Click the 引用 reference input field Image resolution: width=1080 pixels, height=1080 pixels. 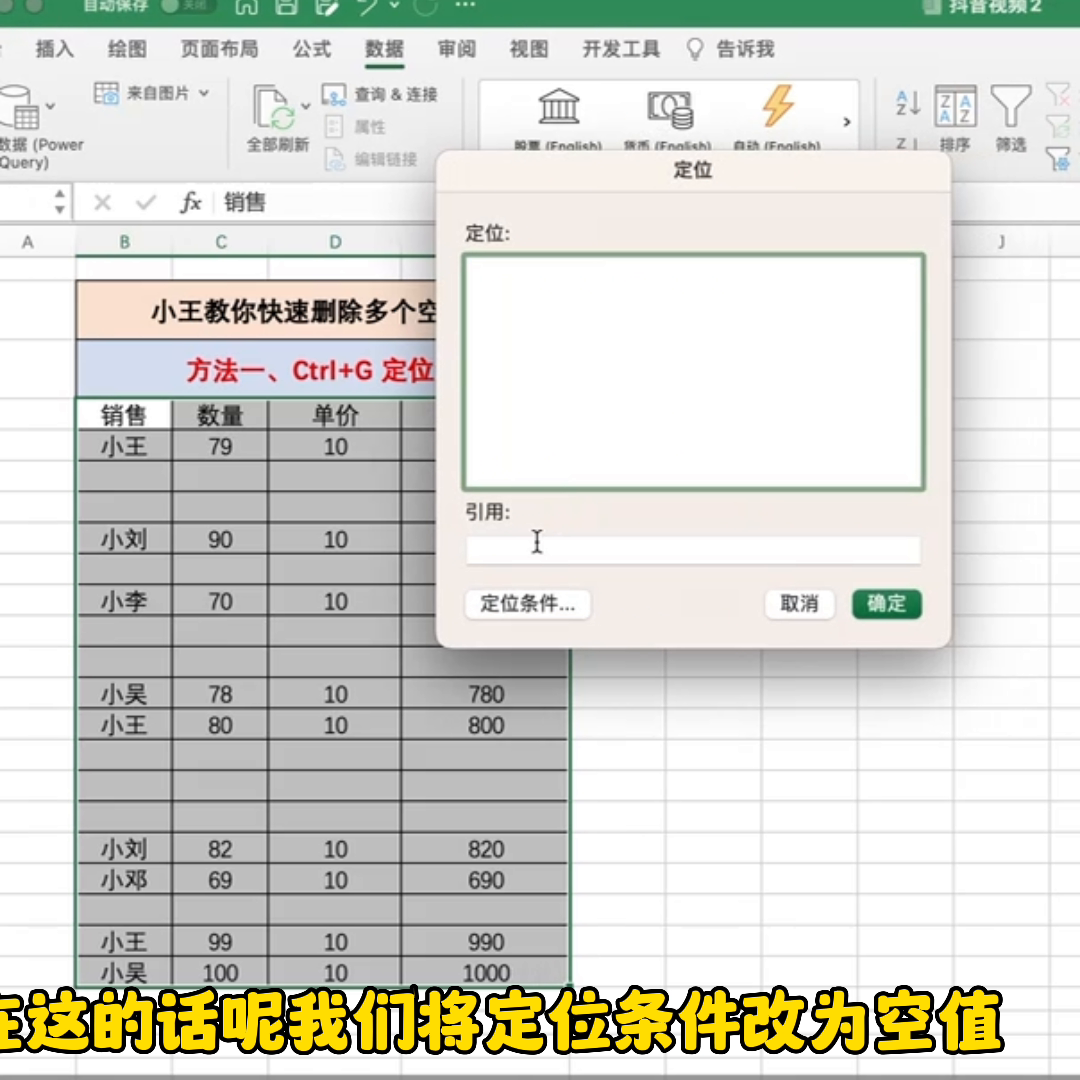(x=692, y=549)
